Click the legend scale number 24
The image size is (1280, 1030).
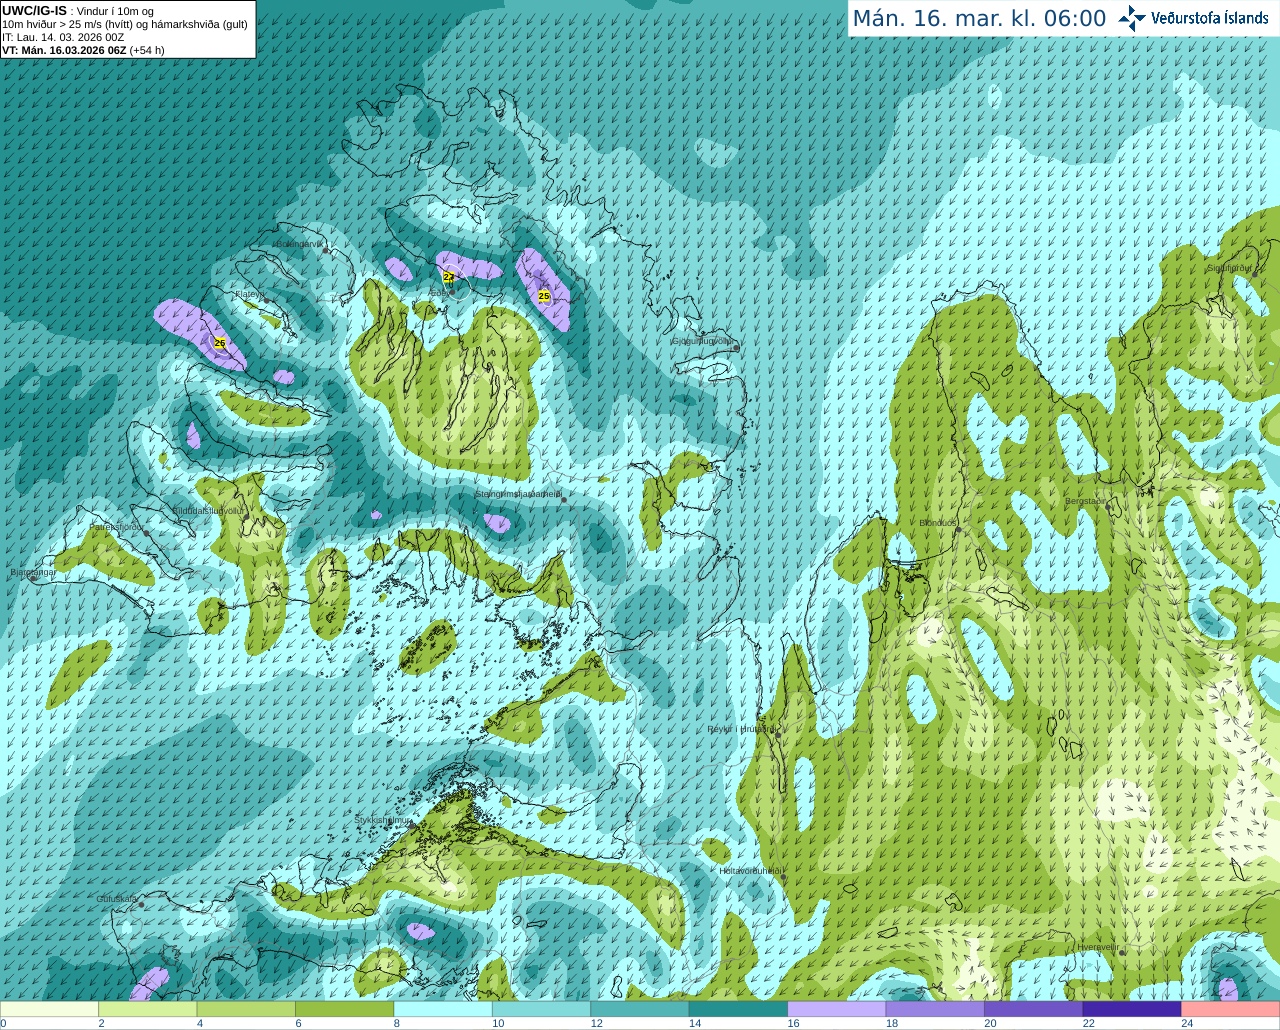point(1187,1023)
